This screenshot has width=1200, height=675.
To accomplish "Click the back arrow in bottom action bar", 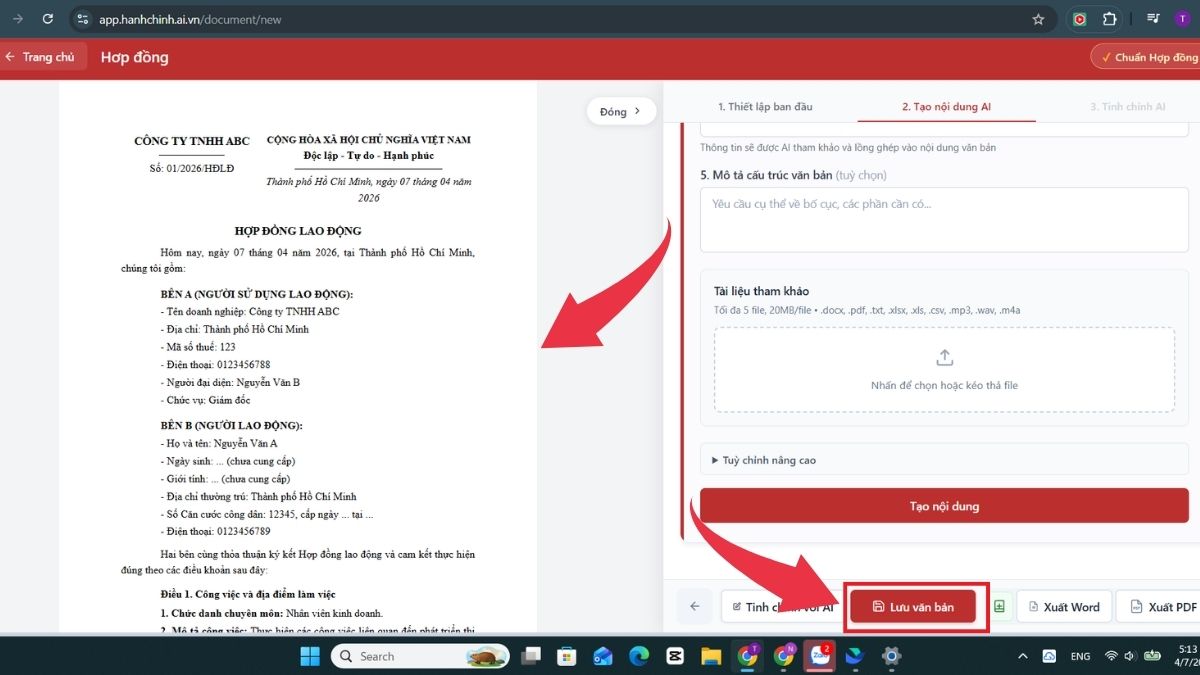I will click(694, 607).
